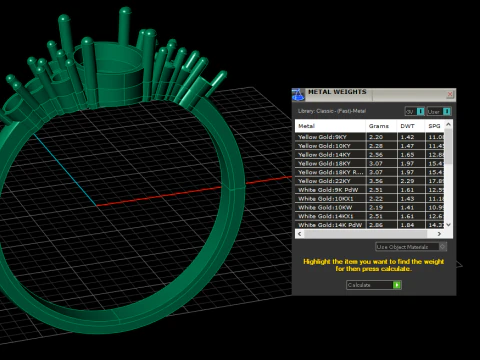Click the horizontal scroll right arrow
This screenshot has height=360, width=480.
click(x=439, y=234)
